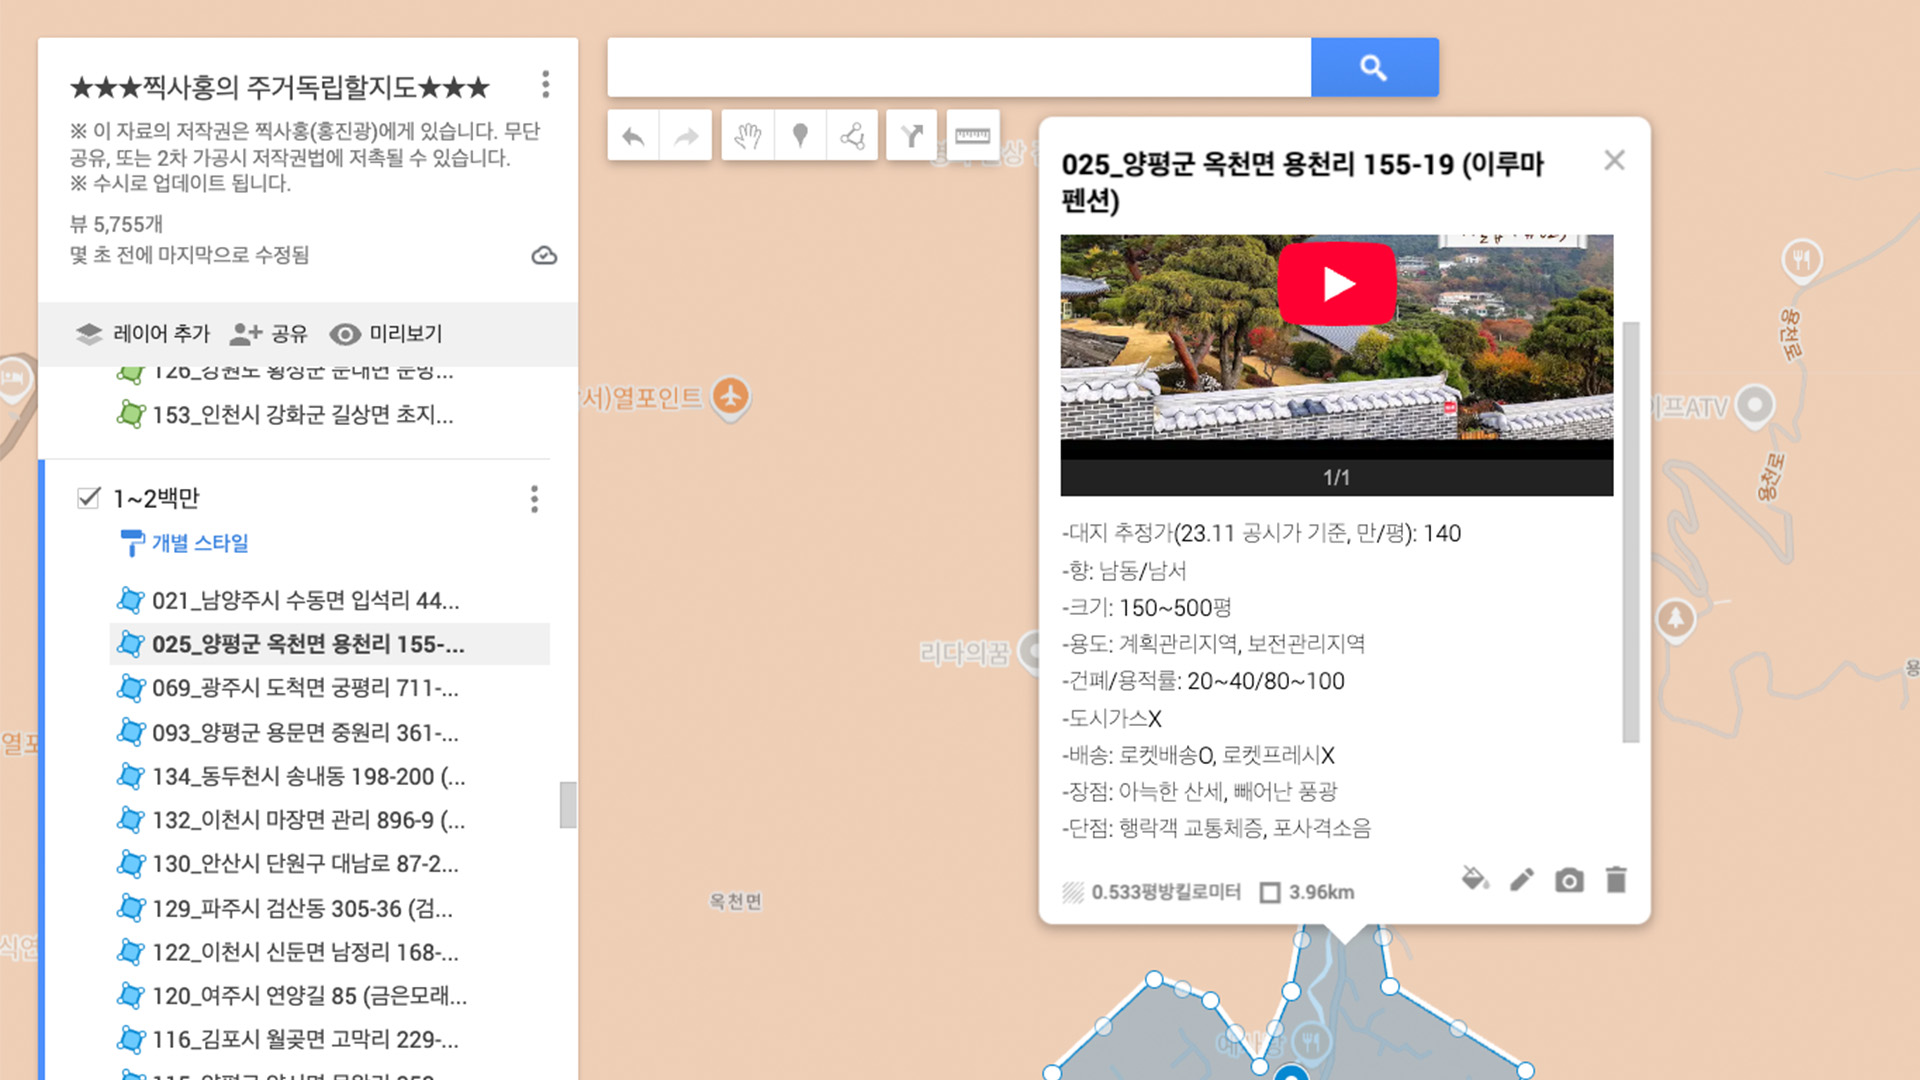Delete feature with trash icon
The height and width of the screenshot is (1080, 1920).
[x=1616, y=880]
